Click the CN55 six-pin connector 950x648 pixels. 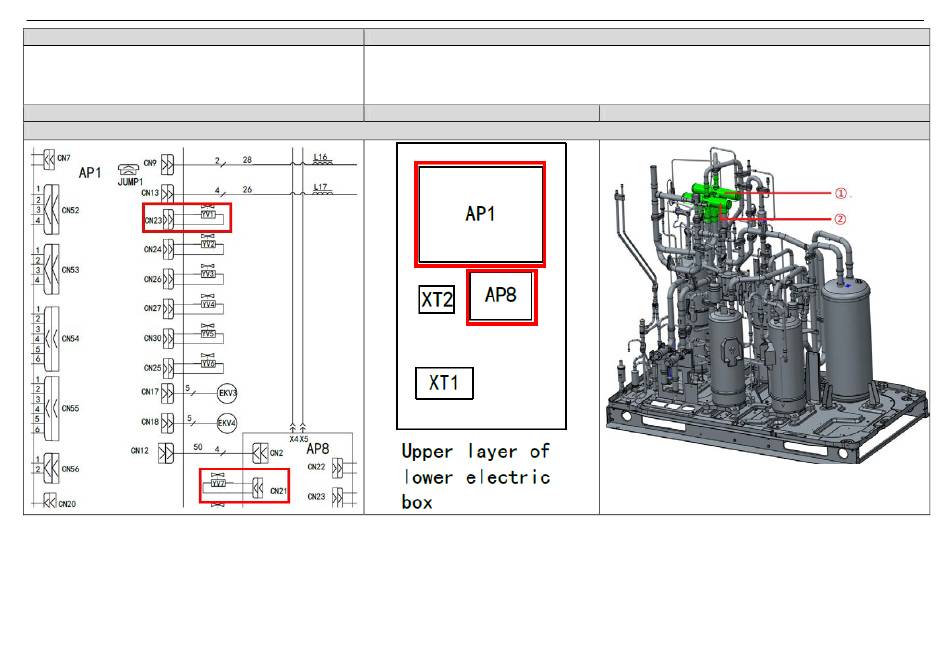tap(50, 408)
